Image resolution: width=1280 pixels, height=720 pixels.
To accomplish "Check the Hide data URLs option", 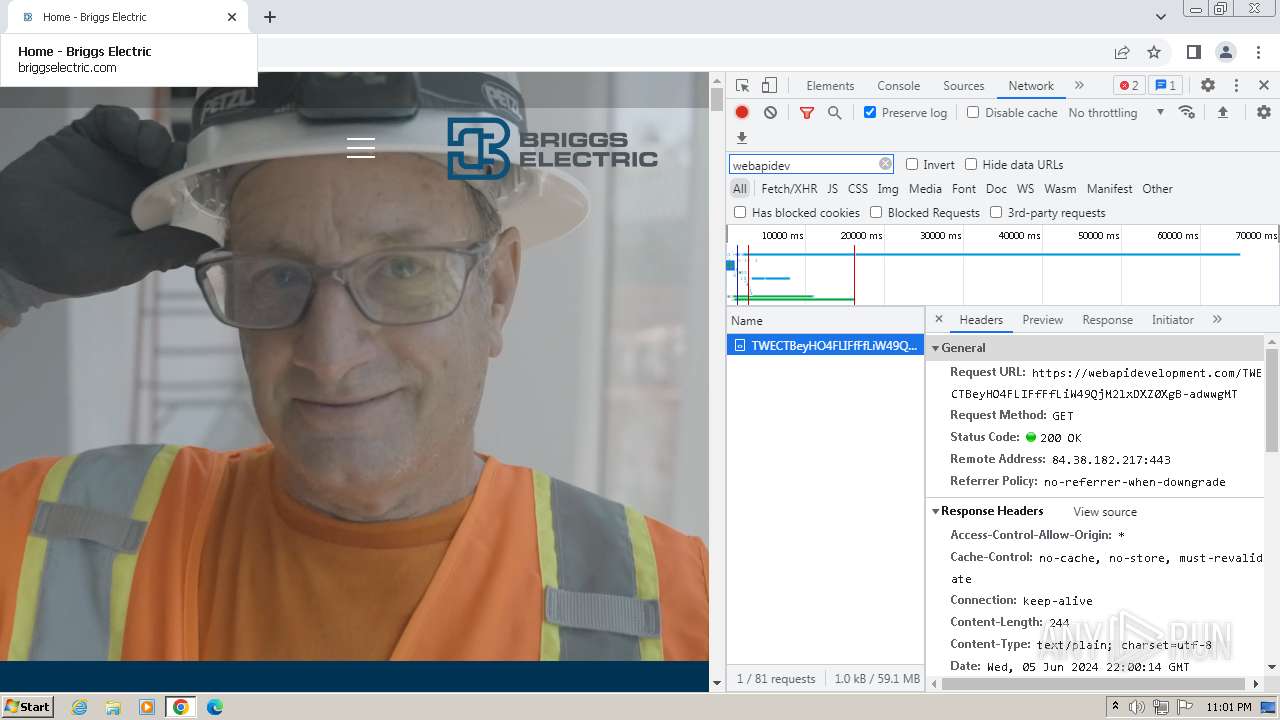I will 971,165.
